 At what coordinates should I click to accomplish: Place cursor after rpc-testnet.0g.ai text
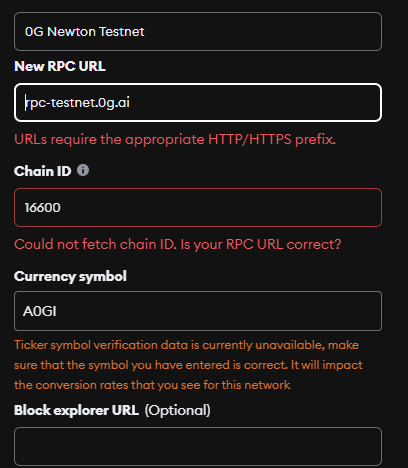click(132, 103)
